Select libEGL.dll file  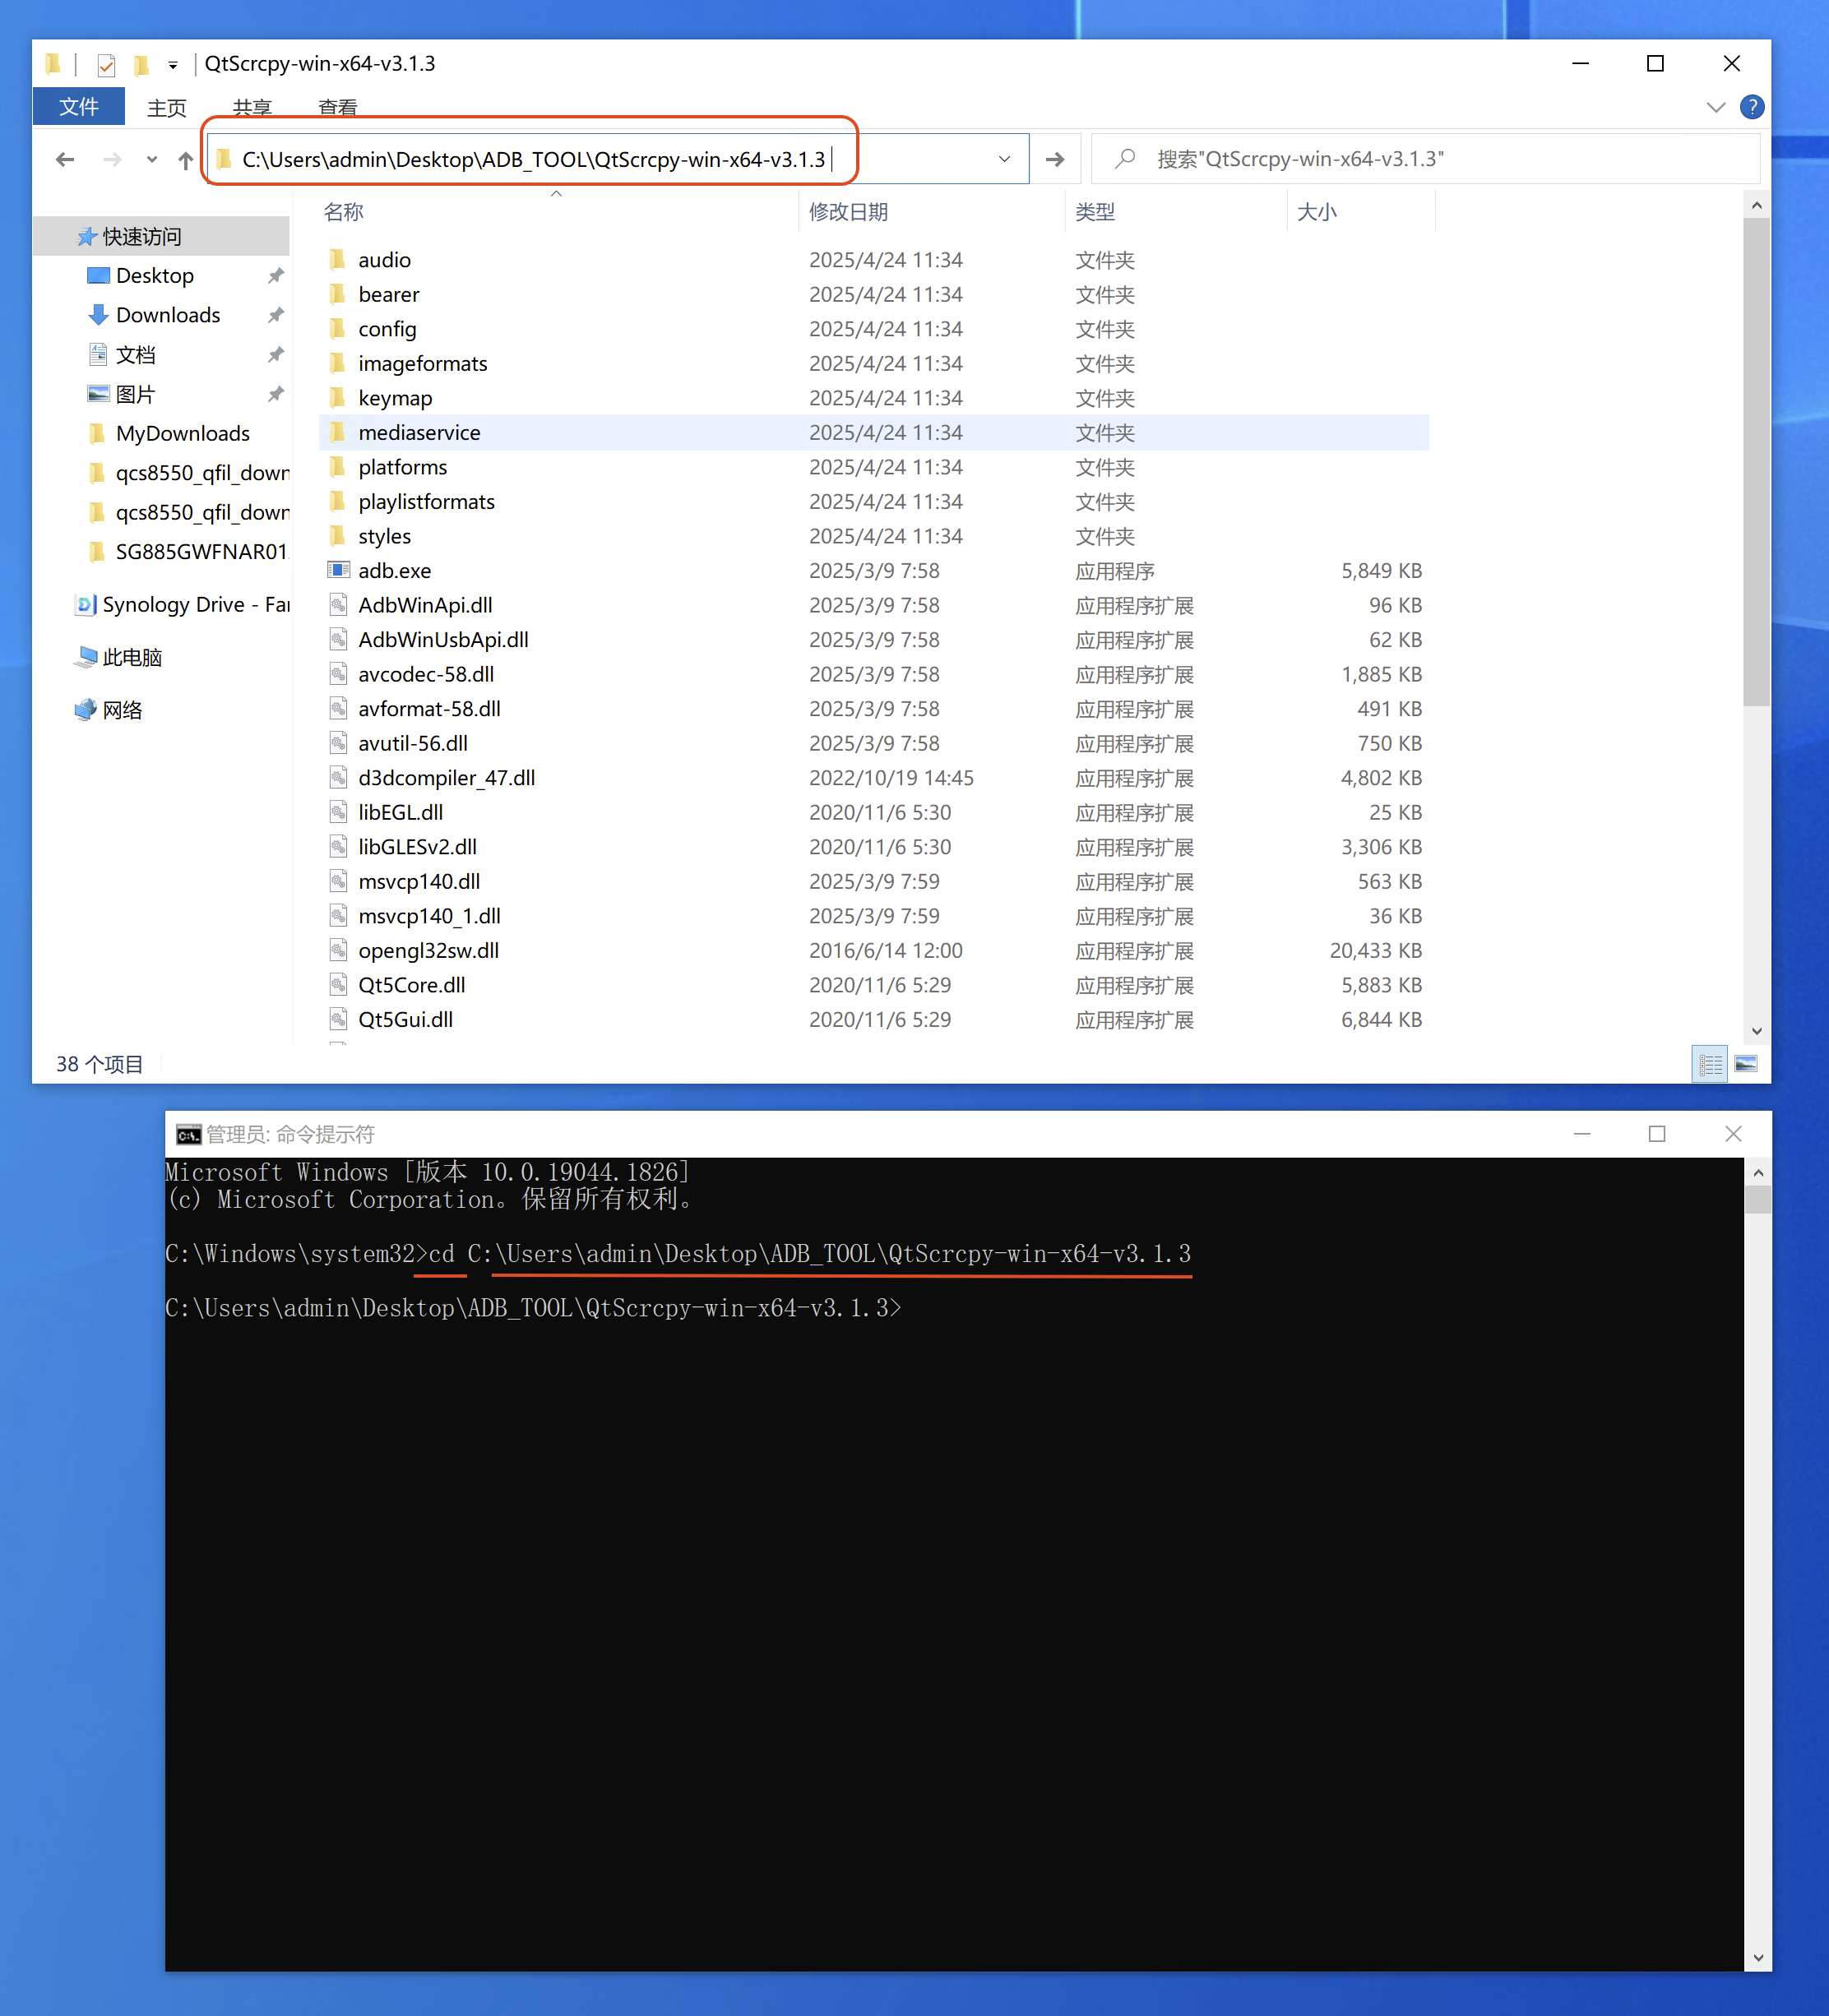(x=400, y=812)
